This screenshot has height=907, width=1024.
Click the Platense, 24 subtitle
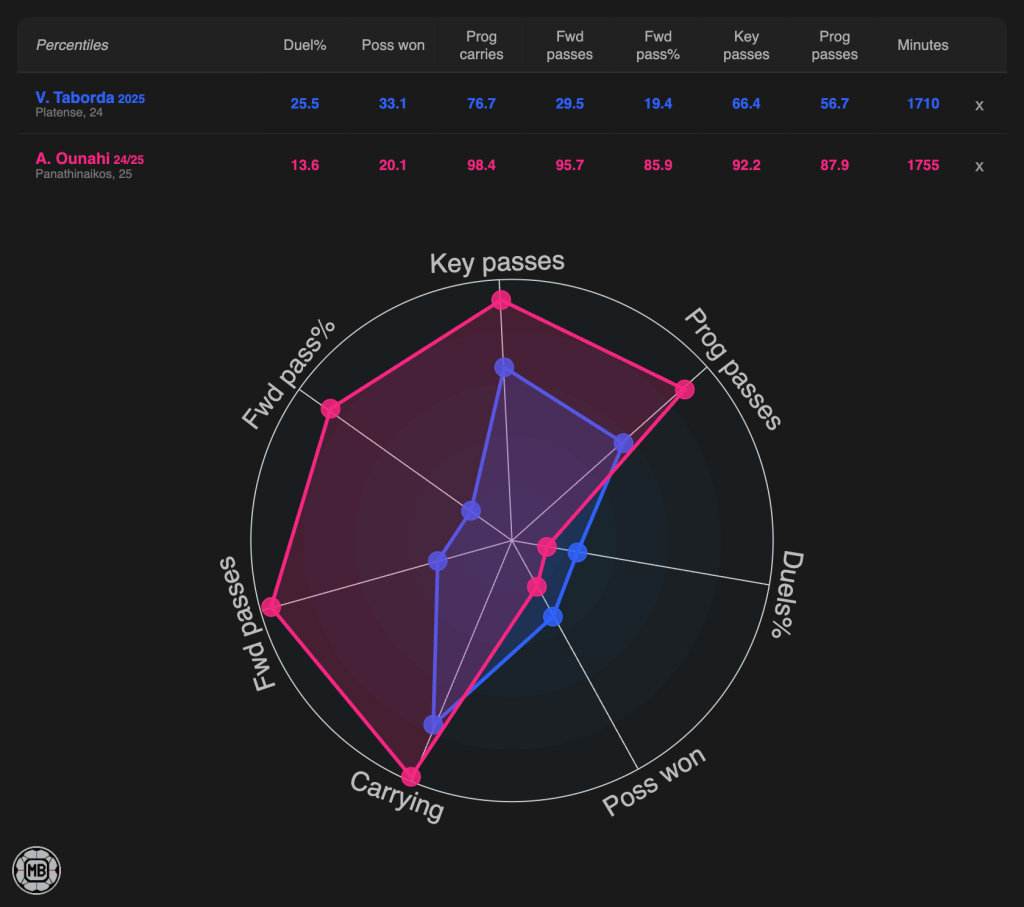coord(69,113)
